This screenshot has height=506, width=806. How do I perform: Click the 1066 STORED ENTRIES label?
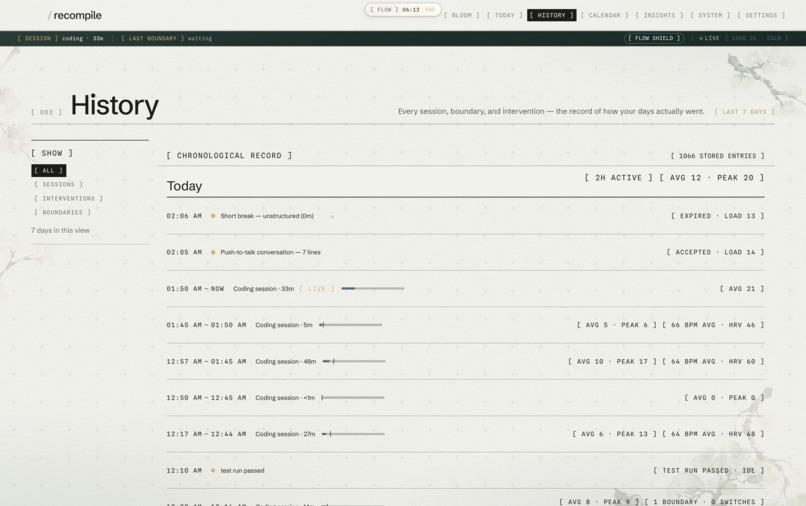pos(718,156)
